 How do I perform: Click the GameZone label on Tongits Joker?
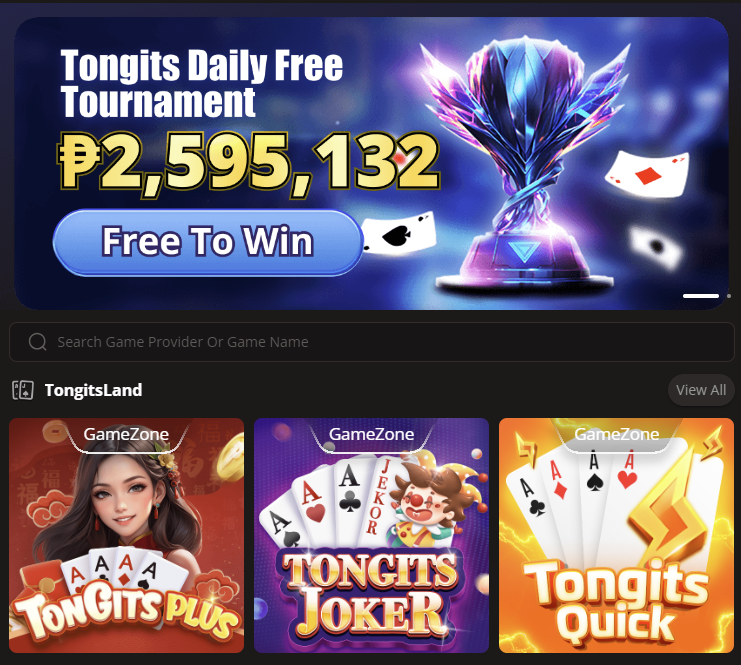click(x=371, y=434)
